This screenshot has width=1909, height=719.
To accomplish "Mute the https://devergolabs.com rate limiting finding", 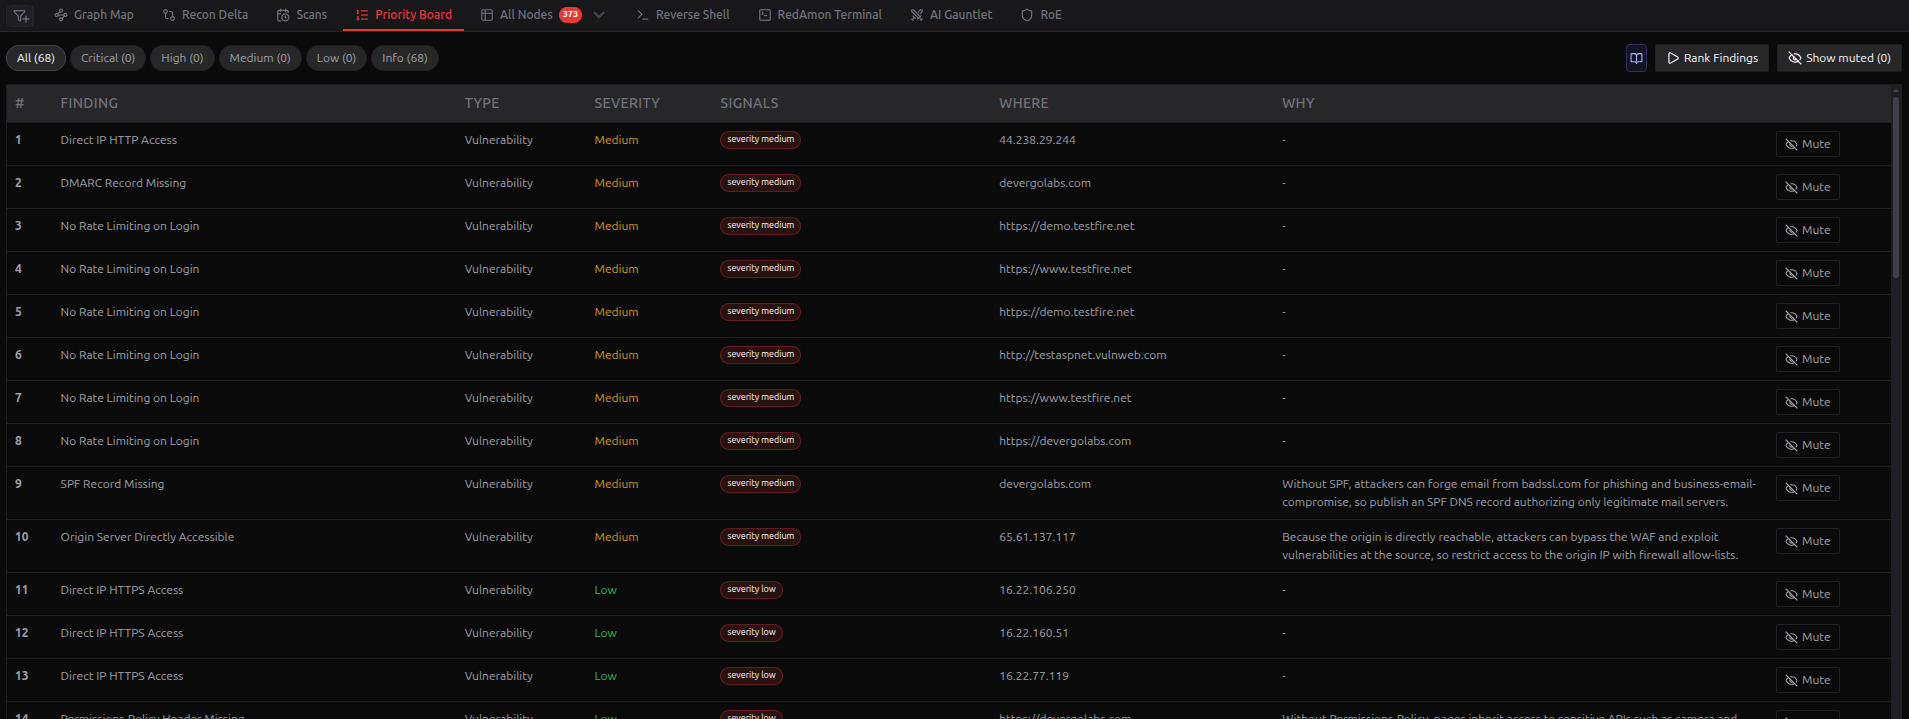I will pyautogui.click(x=1807, y=445).
